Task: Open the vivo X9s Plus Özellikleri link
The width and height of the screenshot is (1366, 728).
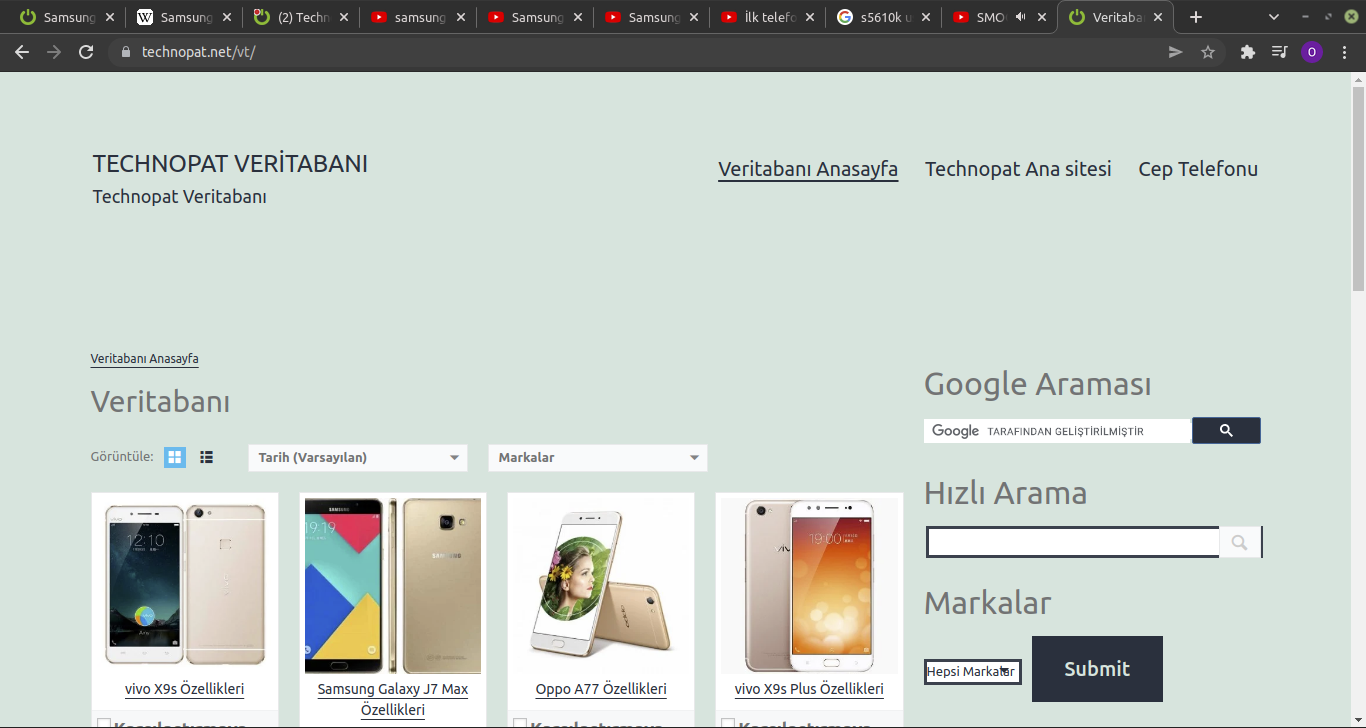Action: [x=809, y=689]
